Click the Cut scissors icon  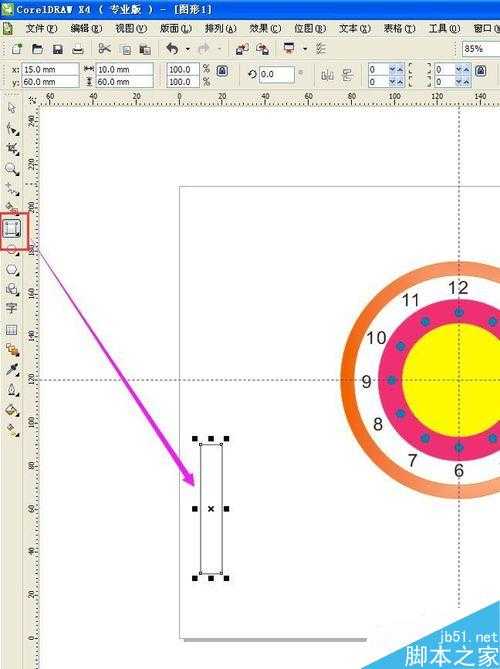104,49
